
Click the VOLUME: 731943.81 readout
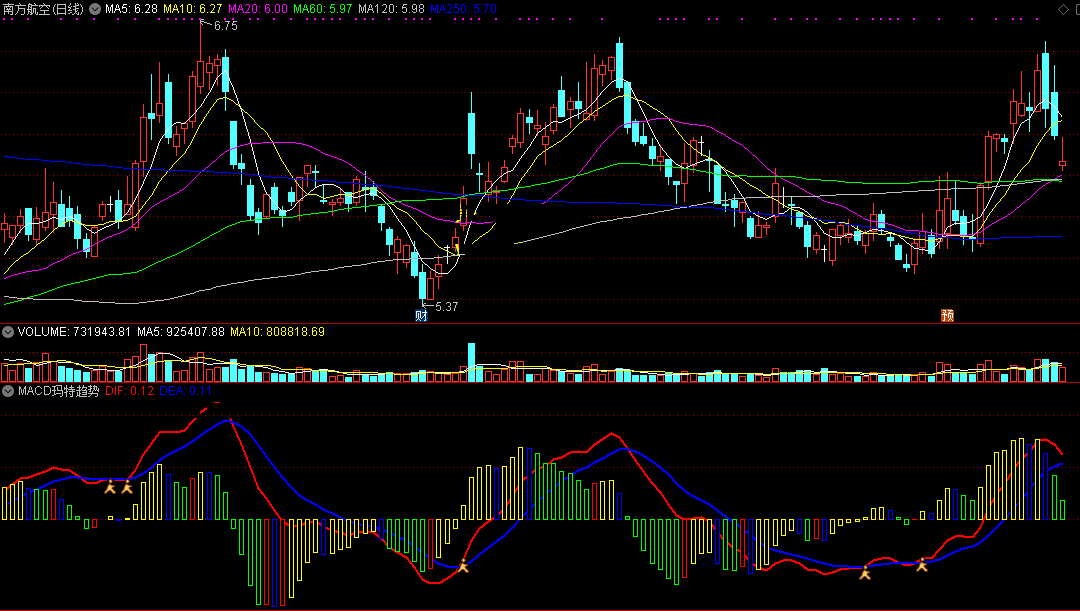[74, 332]
